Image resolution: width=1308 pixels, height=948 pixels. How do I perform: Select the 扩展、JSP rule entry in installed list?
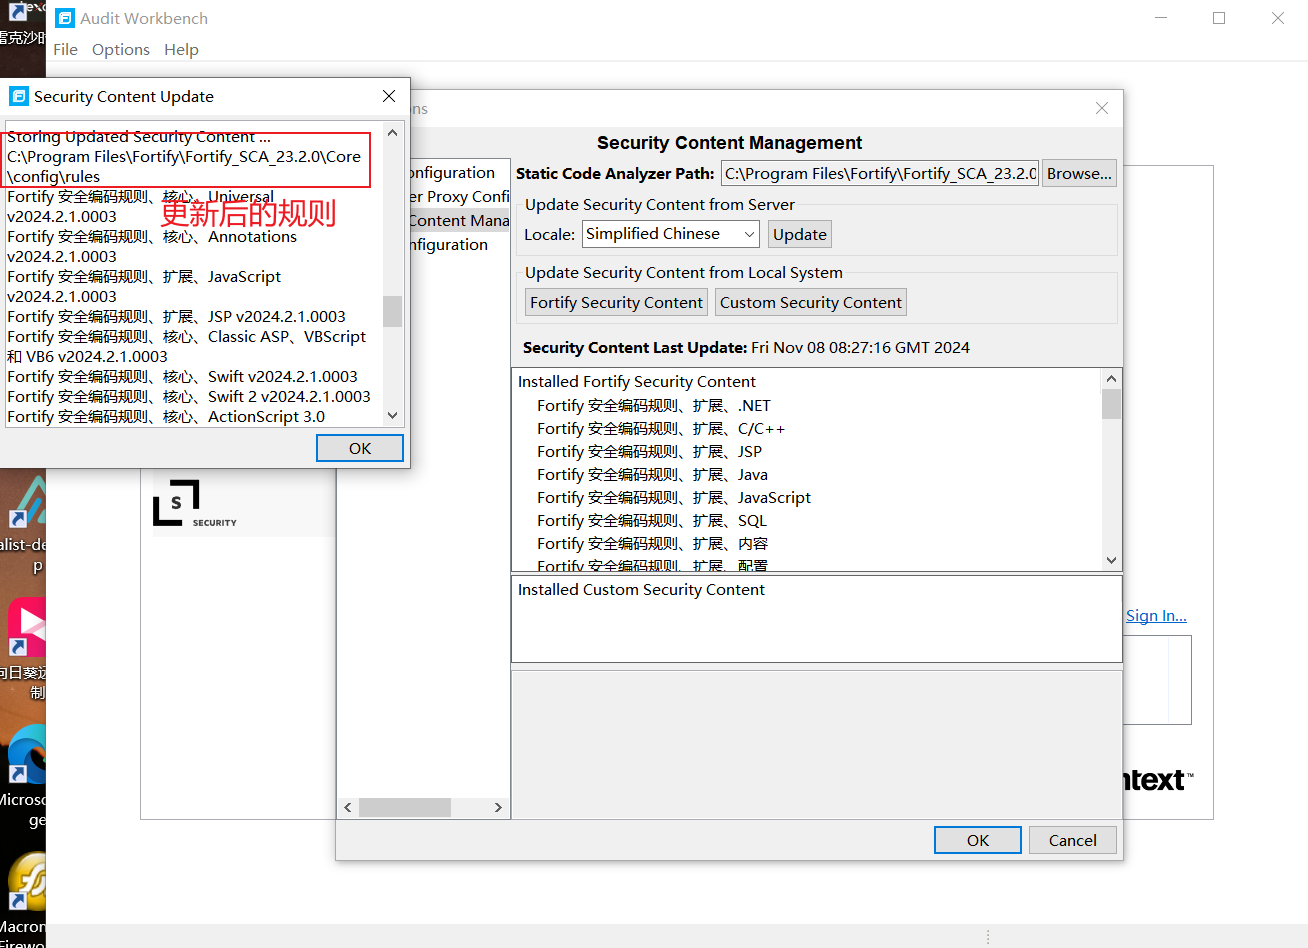[650, 451]
